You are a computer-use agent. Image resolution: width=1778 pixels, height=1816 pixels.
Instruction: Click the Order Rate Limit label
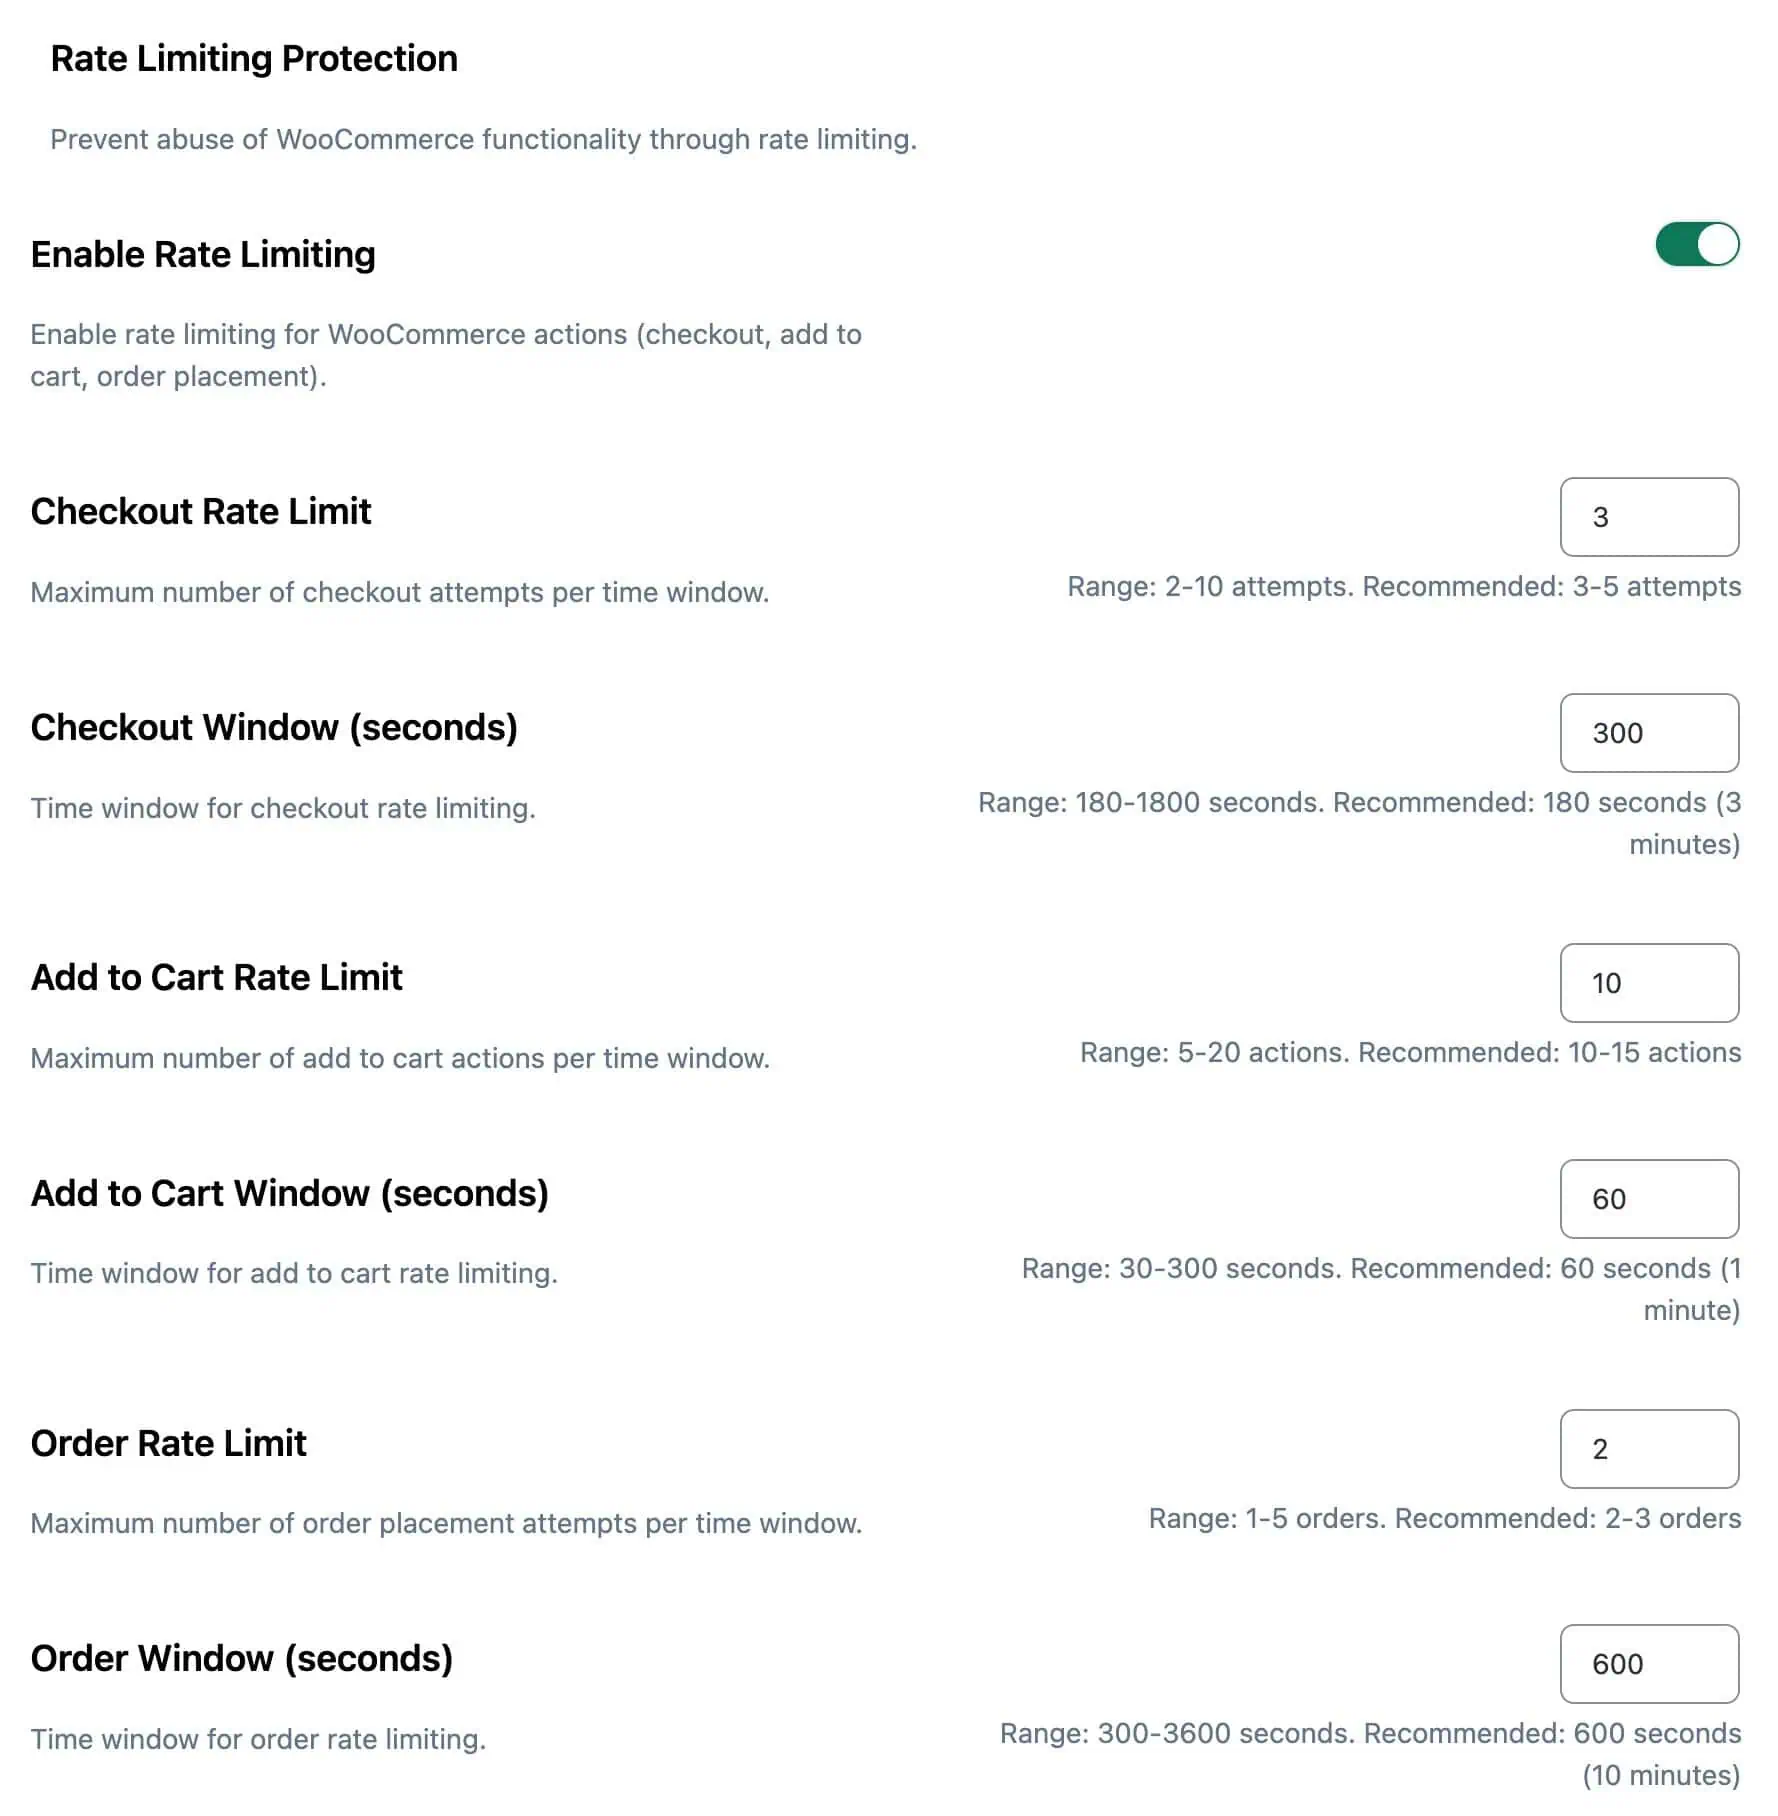coord(169,1444)
